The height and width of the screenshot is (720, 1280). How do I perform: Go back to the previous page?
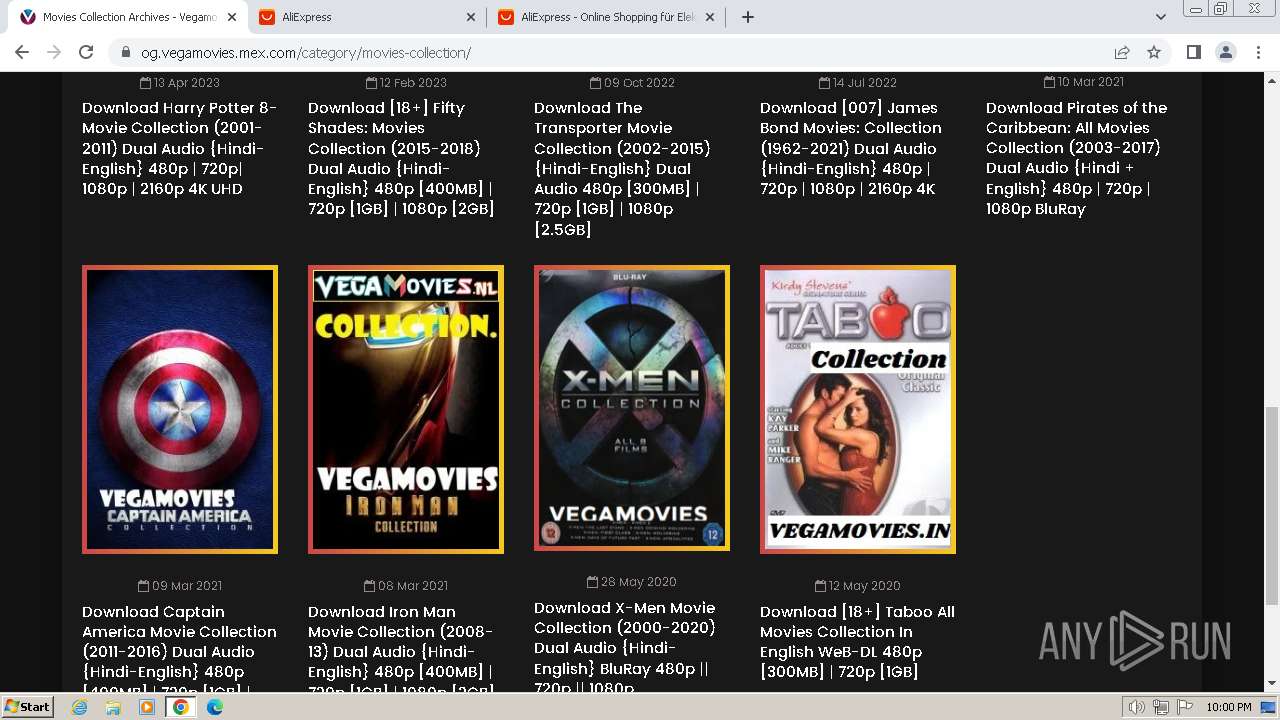coord(22,52)
